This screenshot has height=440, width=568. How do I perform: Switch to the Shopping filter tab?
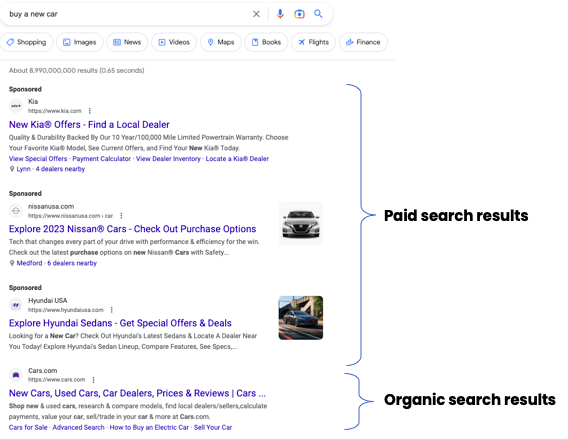tap(26, 42)
